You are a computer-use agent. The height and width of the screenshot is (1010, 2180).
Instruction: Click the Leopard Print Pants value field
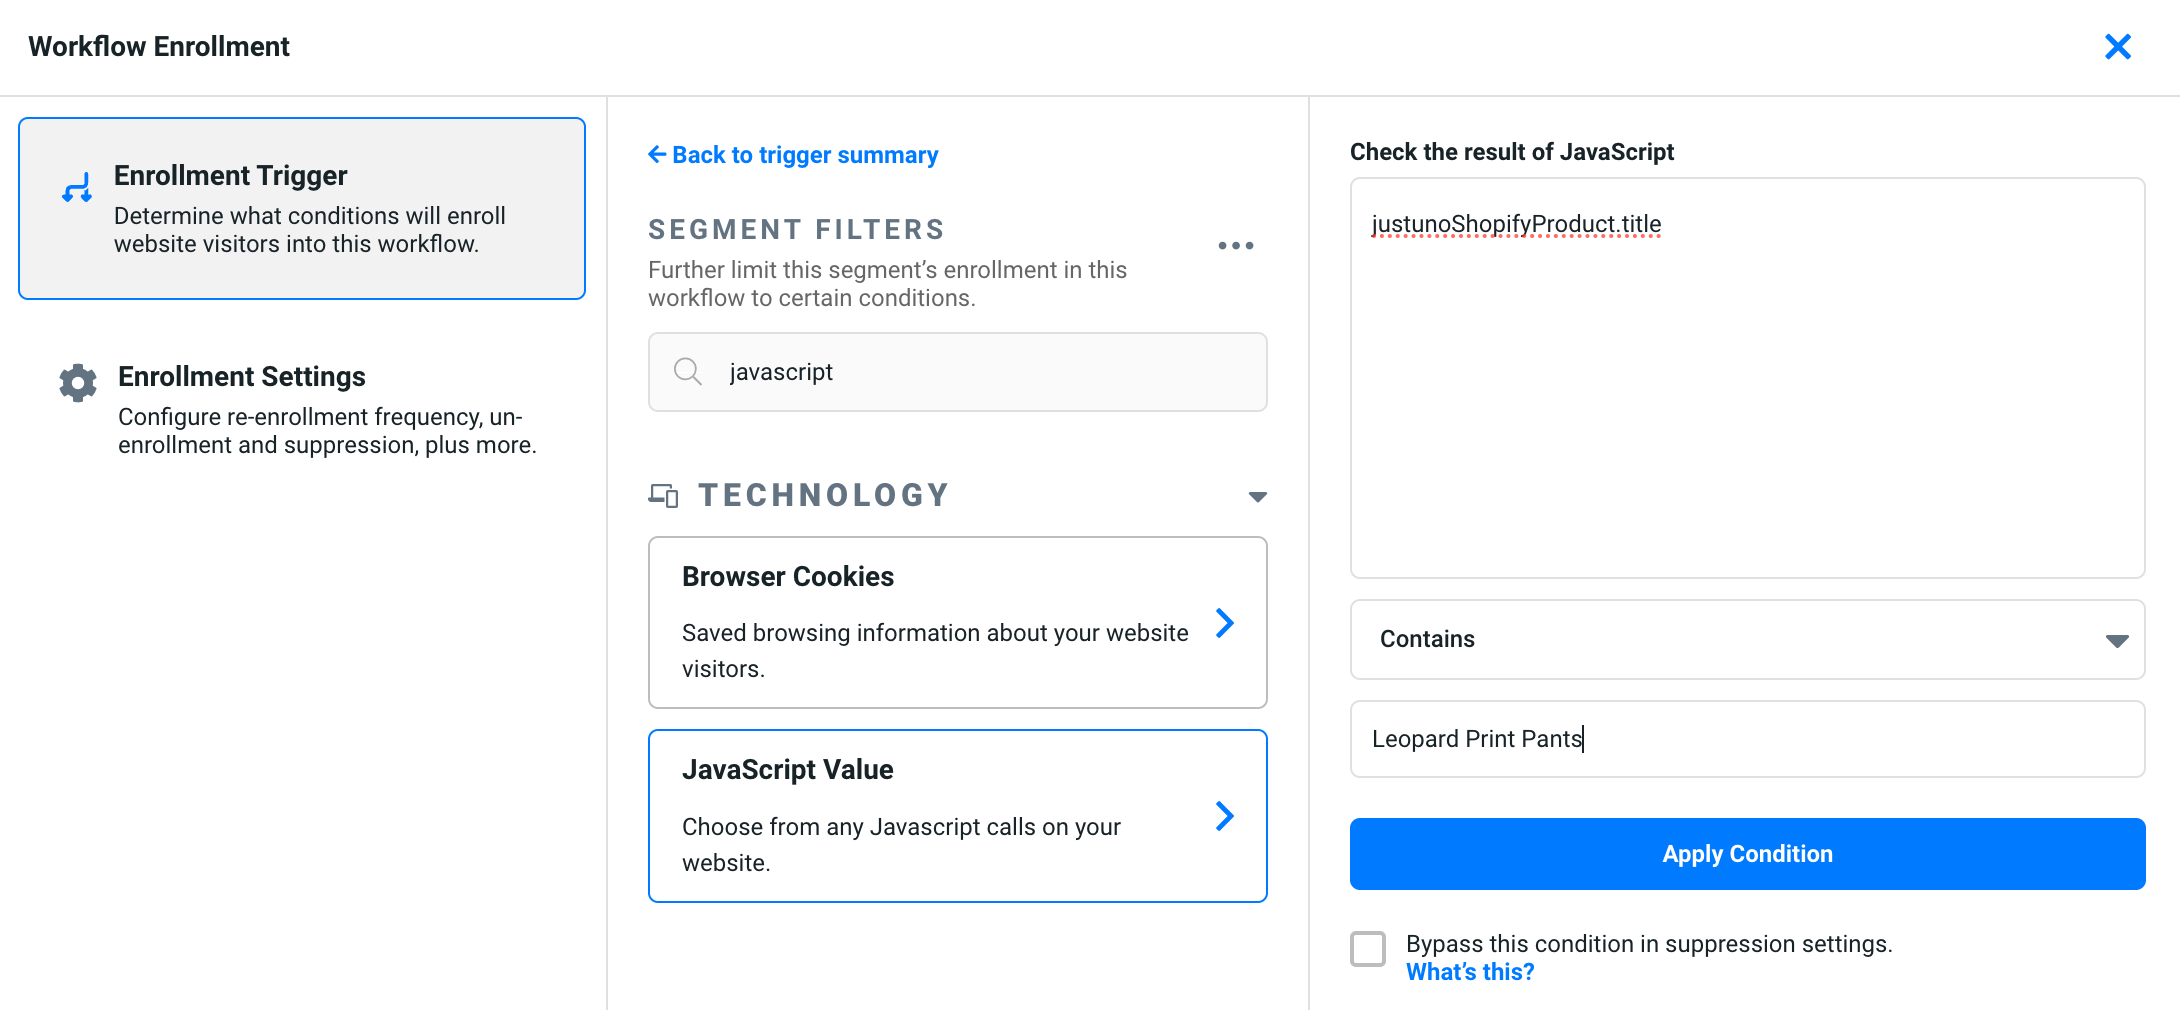coord(1747,739)
